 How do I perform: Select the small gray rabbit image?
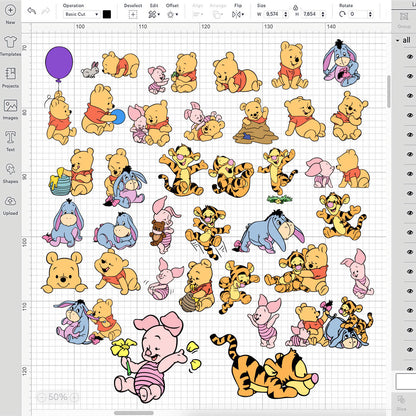coord(90,70)
